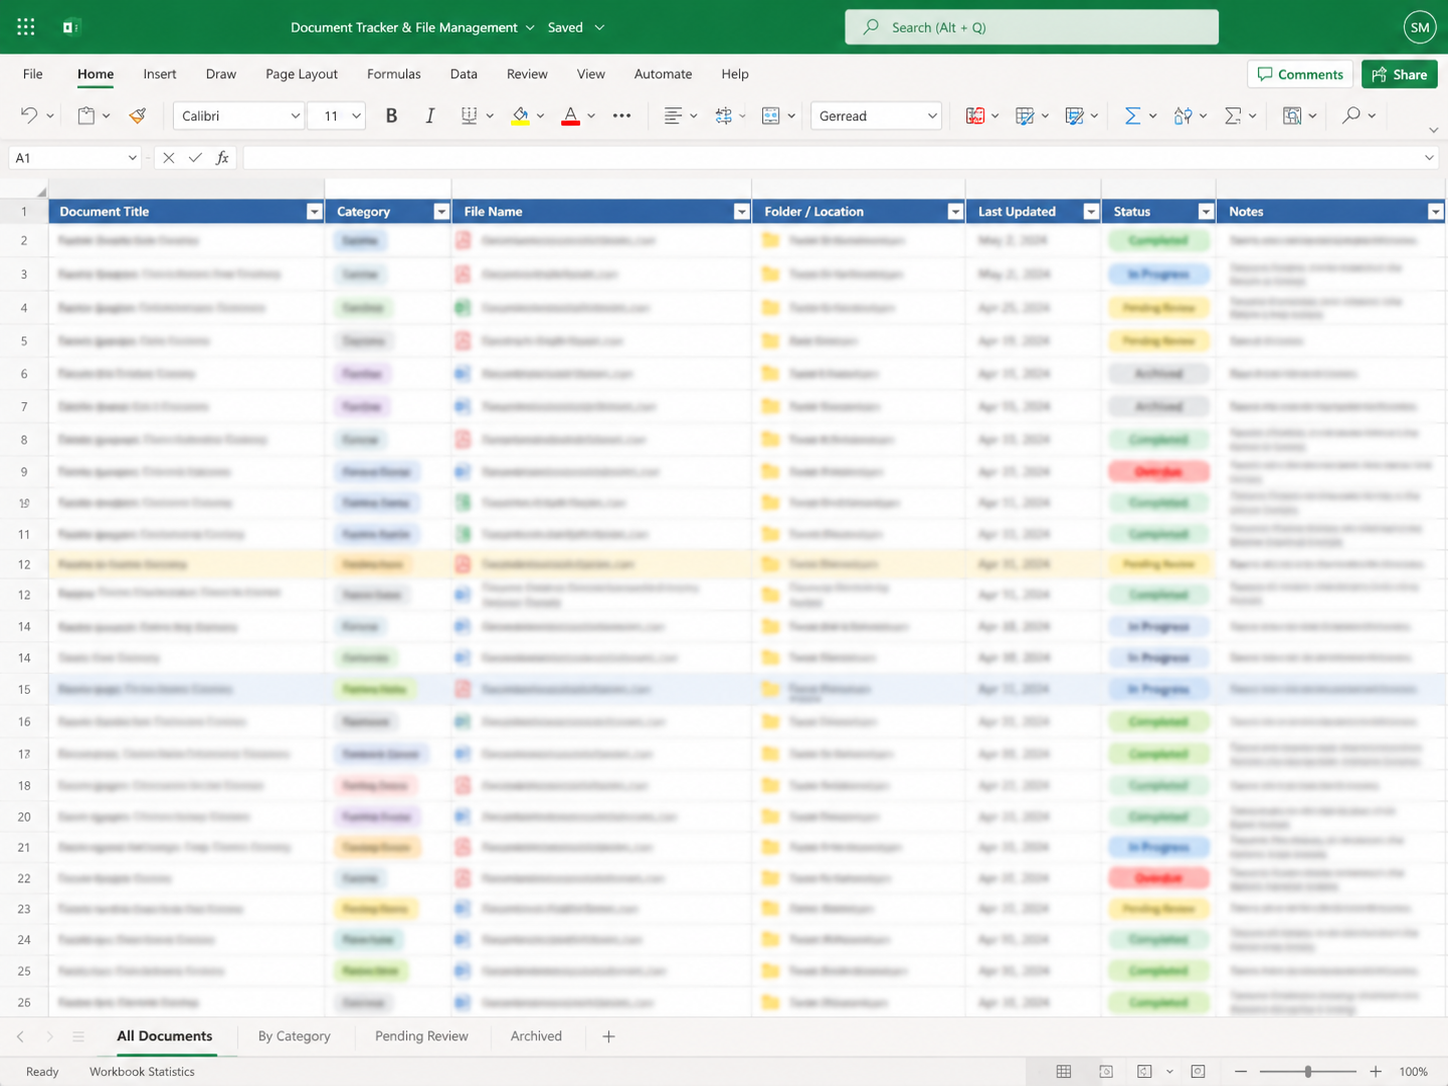
Task: Switch to the Page Layout ribbon tab
Action: pos(302,74)
